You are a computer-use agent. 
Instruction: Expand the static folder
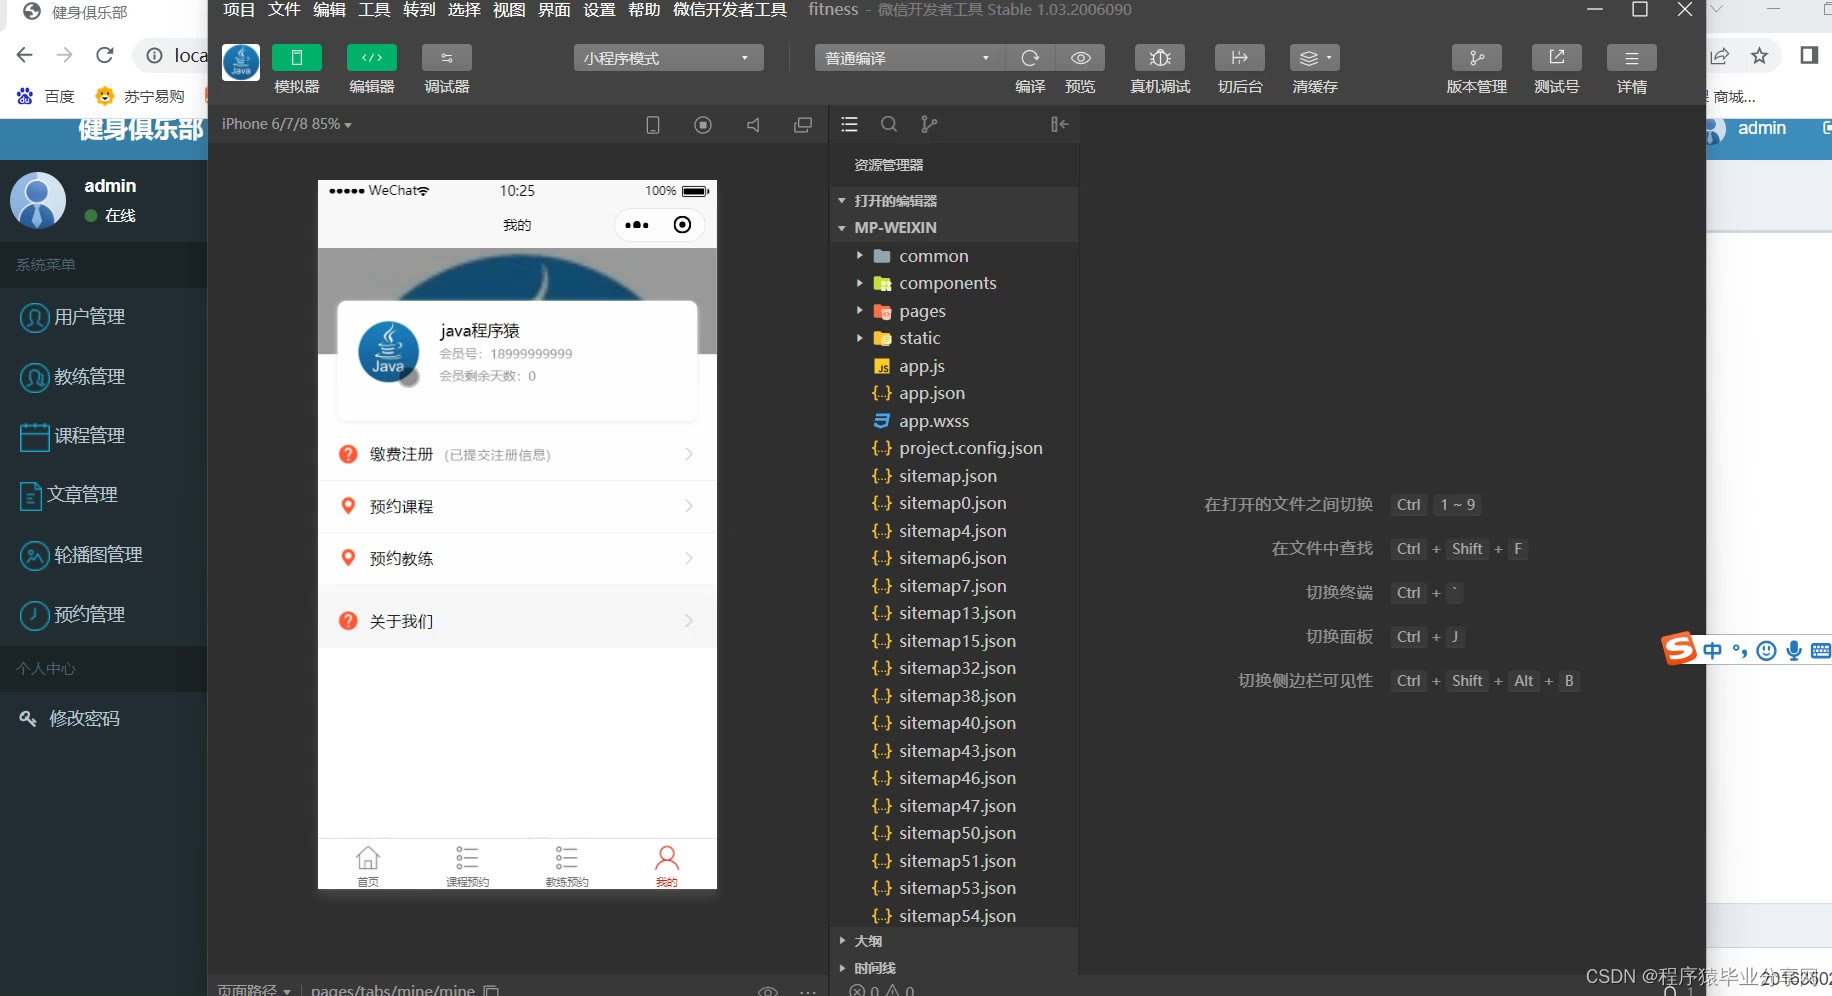[954, 338]
